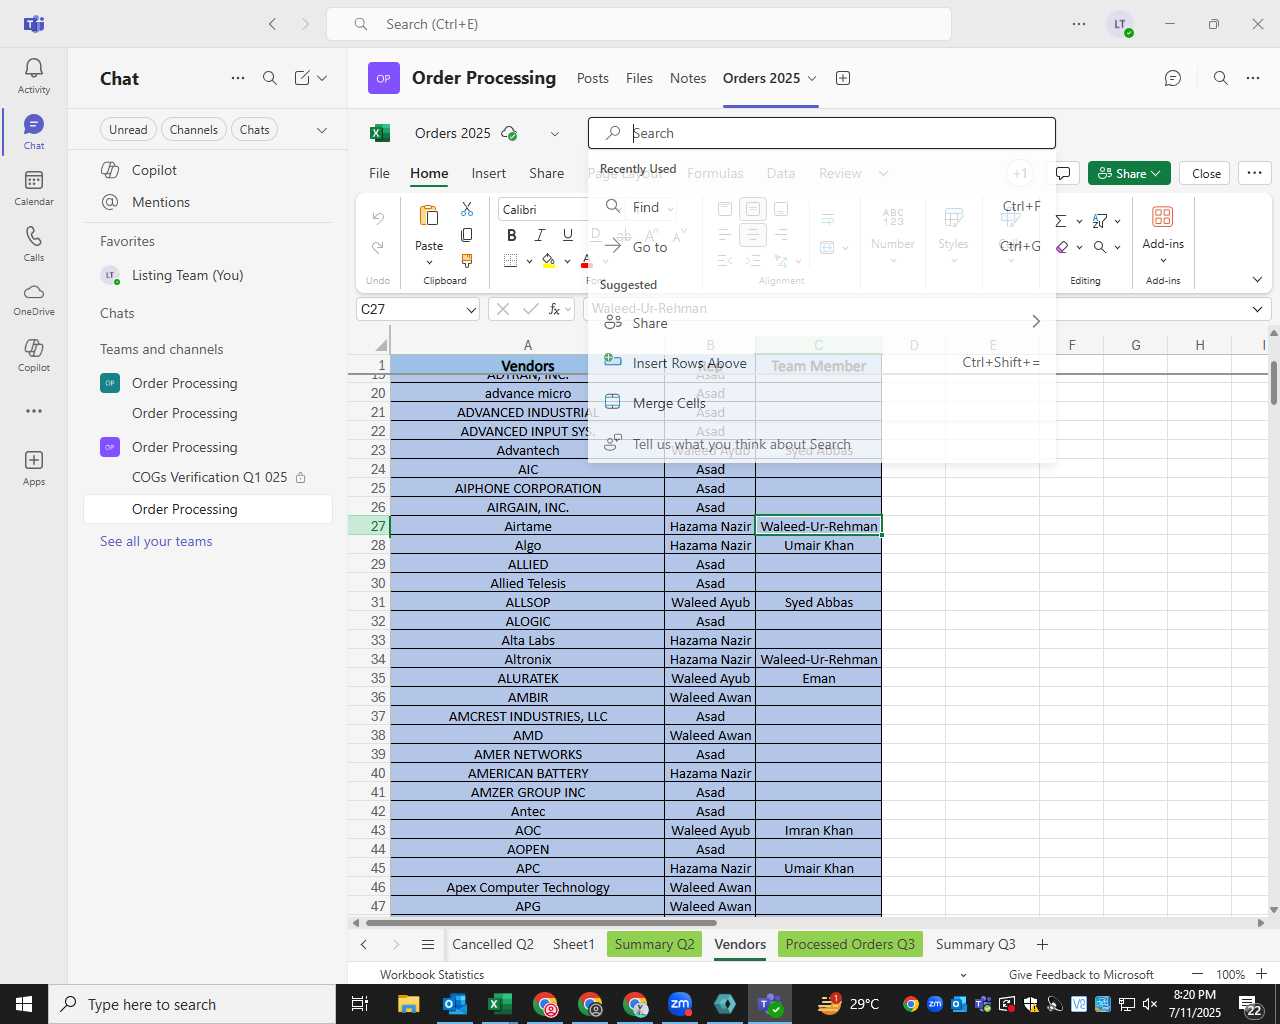This screenshot has height=1024, width=1280.
Task: Add a tab with plus icon
Action: pos(843,78)
